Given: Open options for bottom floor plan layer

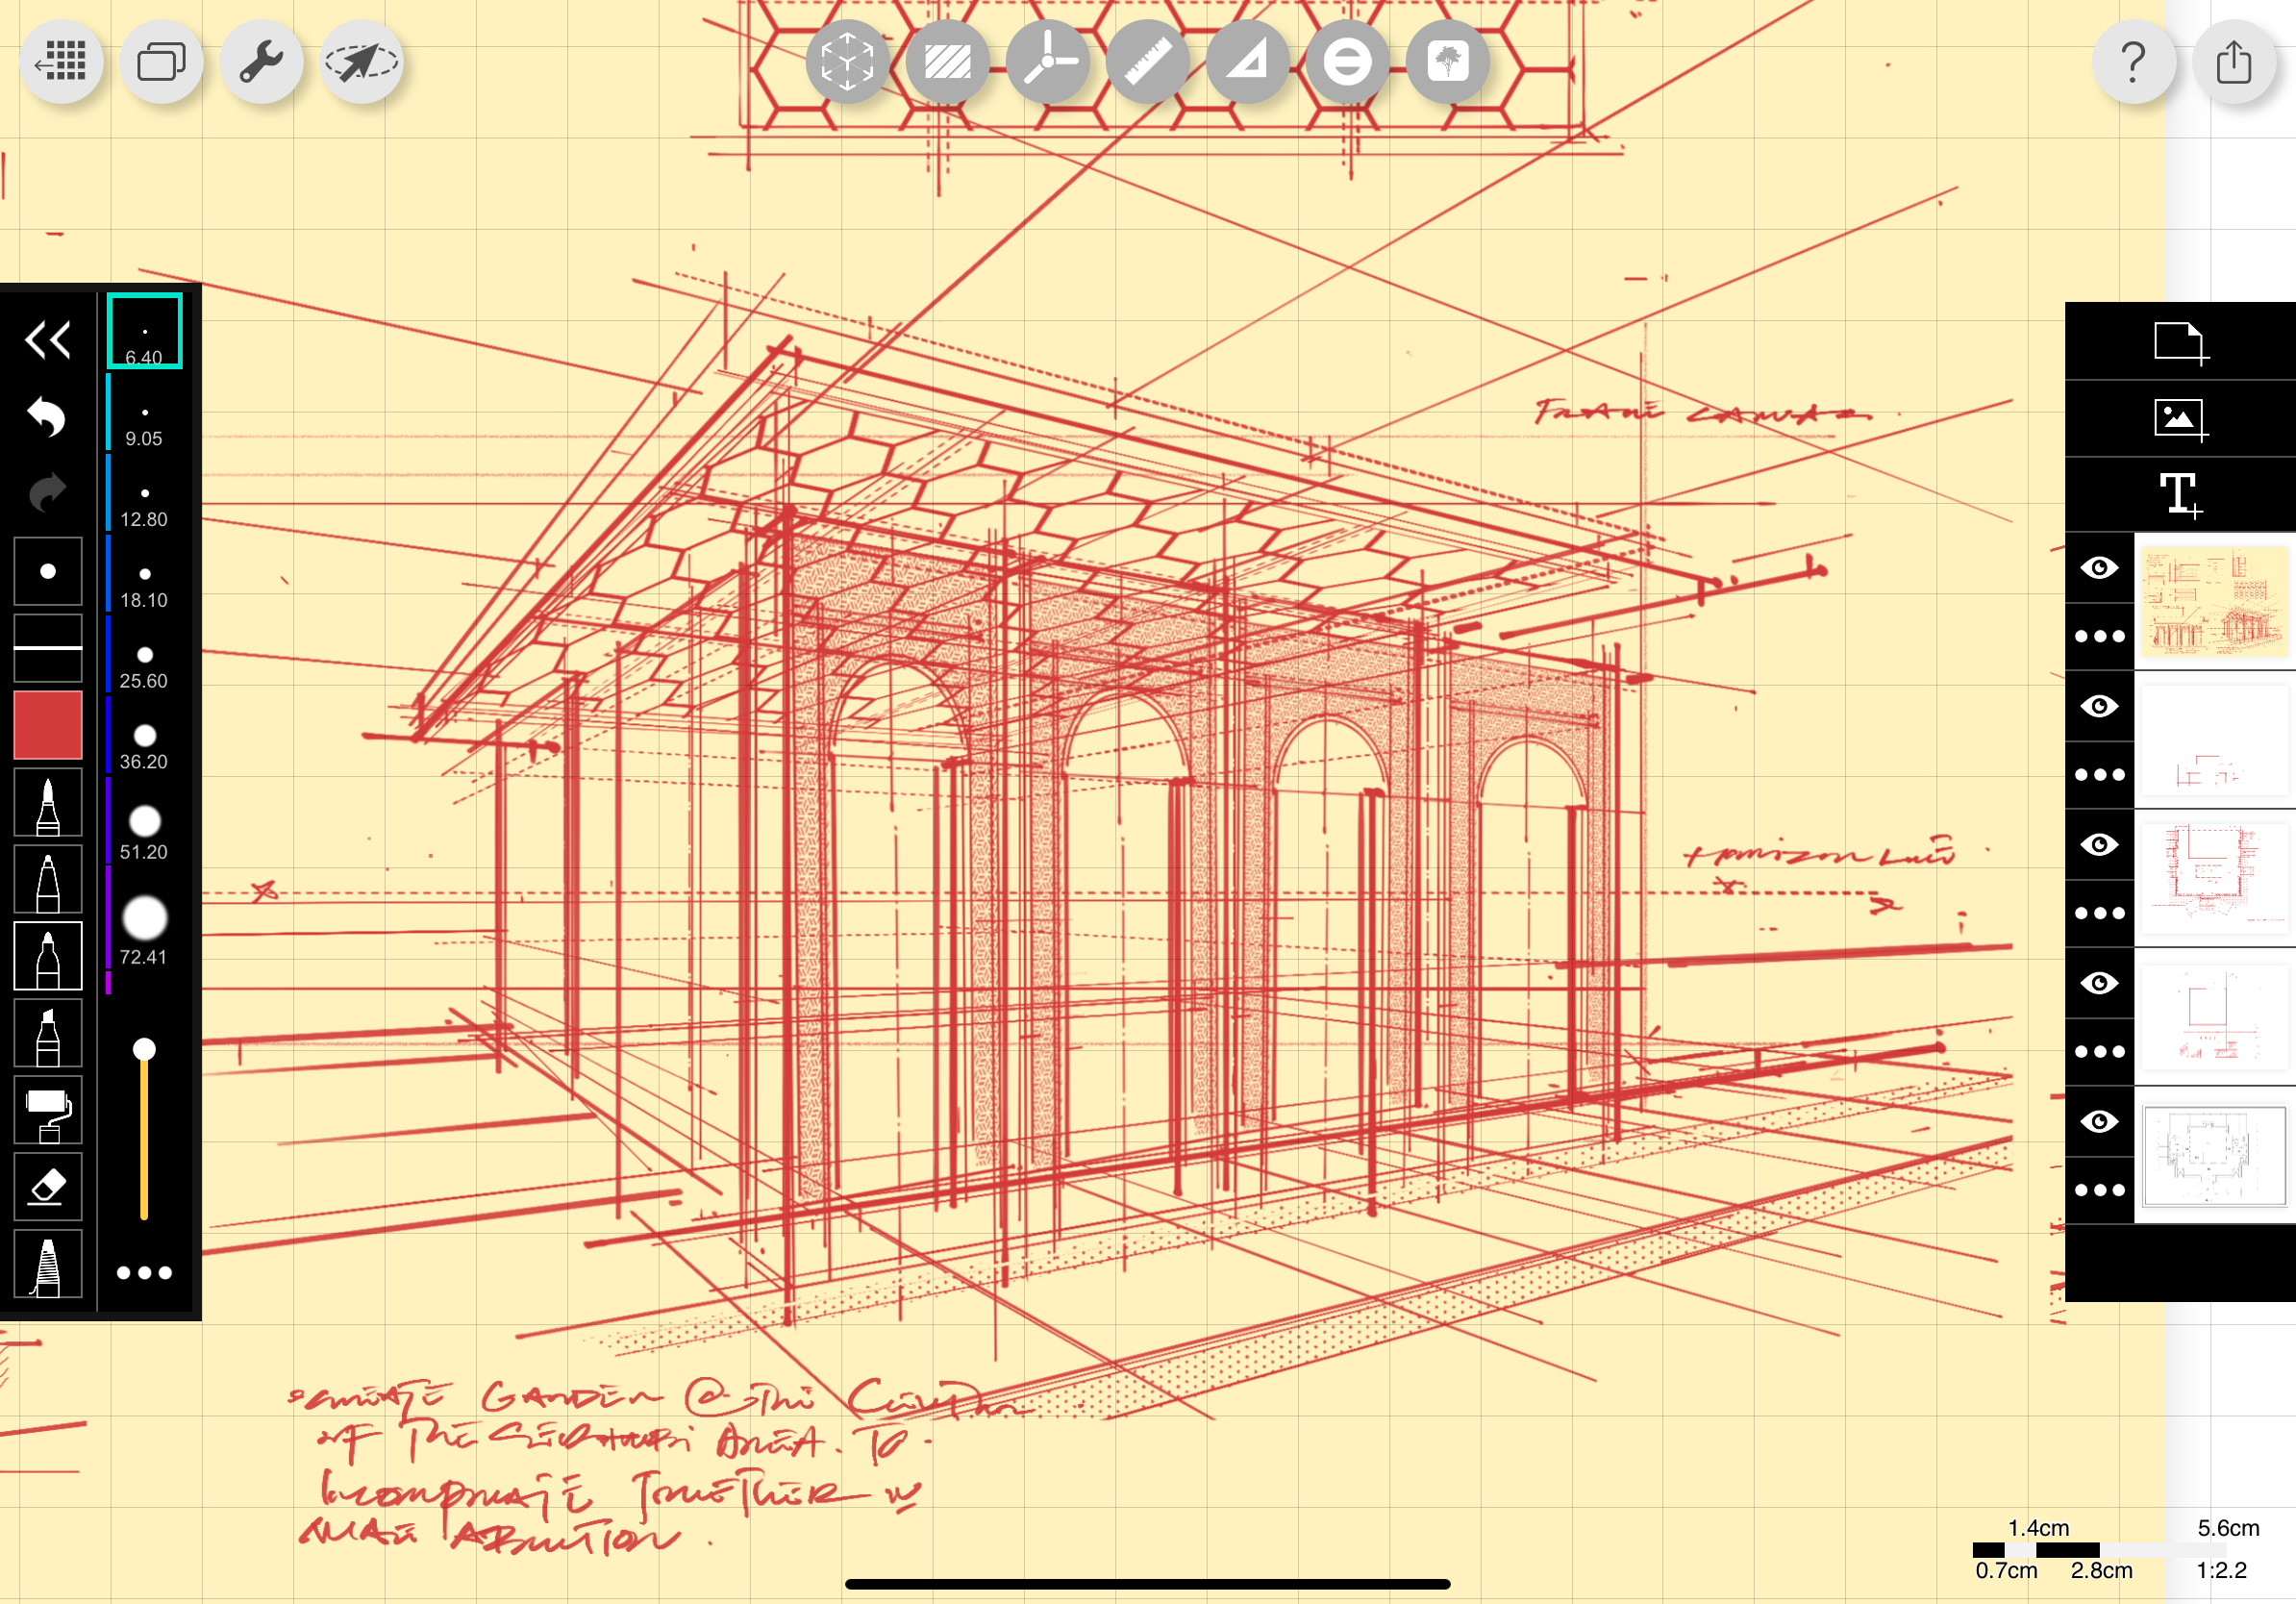Looking at the screenshot, I should (2099, 1190).
